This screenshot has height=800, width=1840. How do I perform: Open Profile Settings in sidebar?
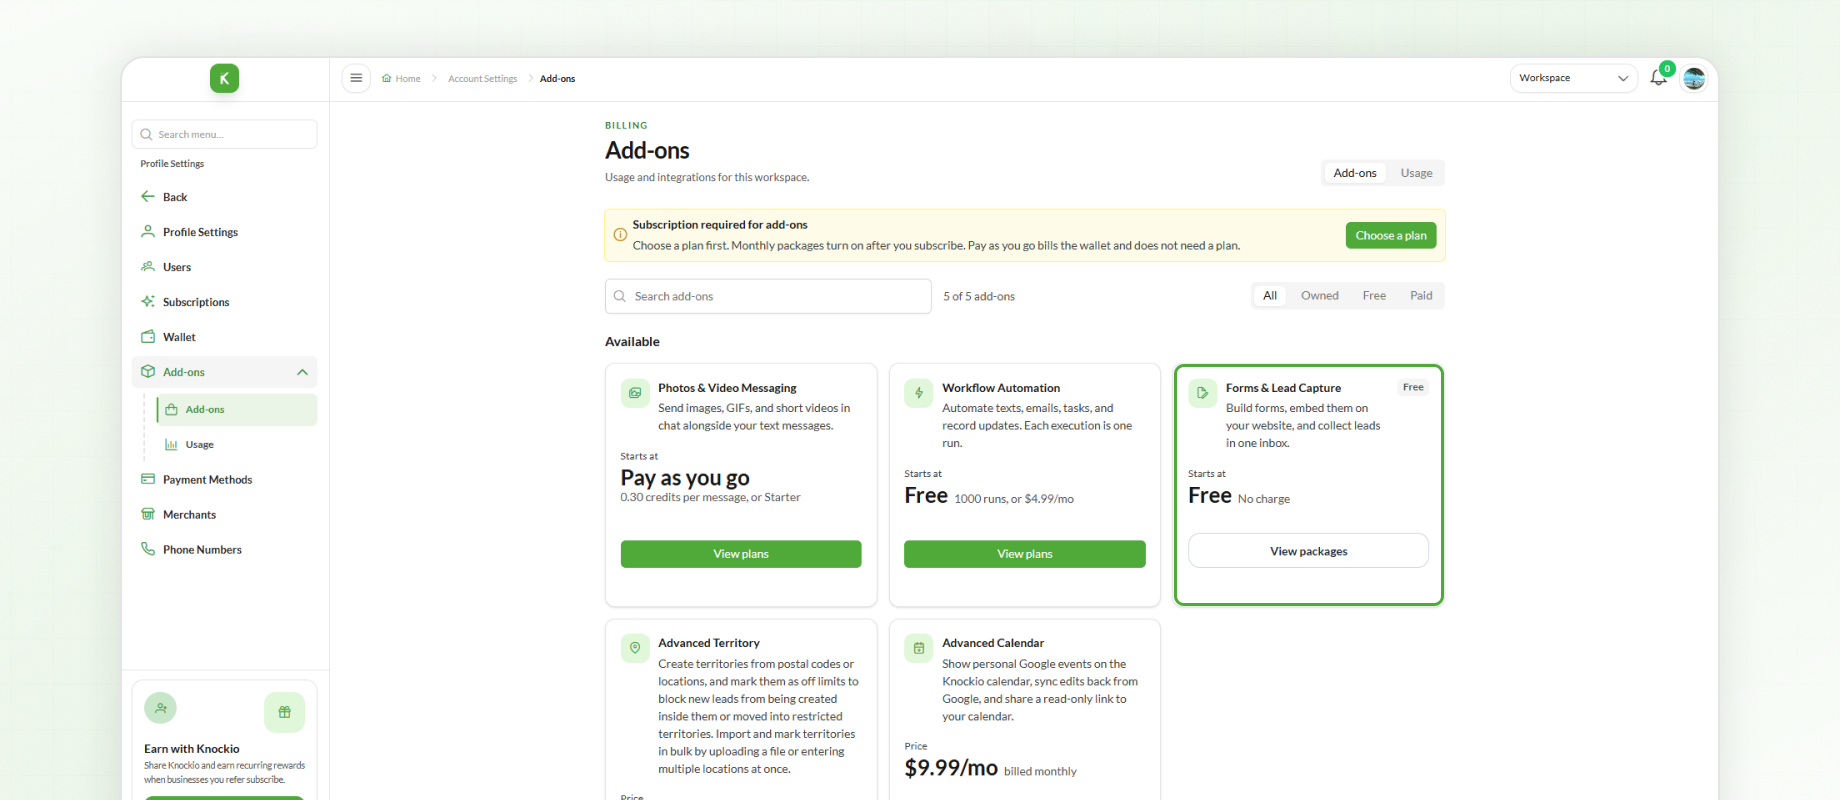coord(225,232)
